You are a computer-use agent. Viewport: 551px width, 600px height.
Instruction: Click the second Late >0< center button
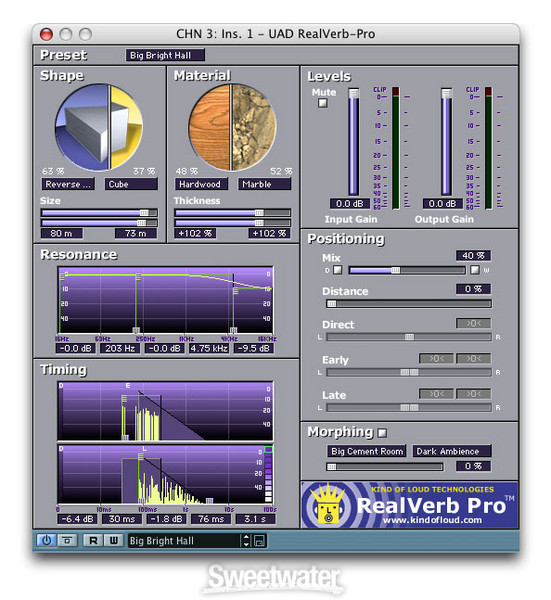point(473,394)
